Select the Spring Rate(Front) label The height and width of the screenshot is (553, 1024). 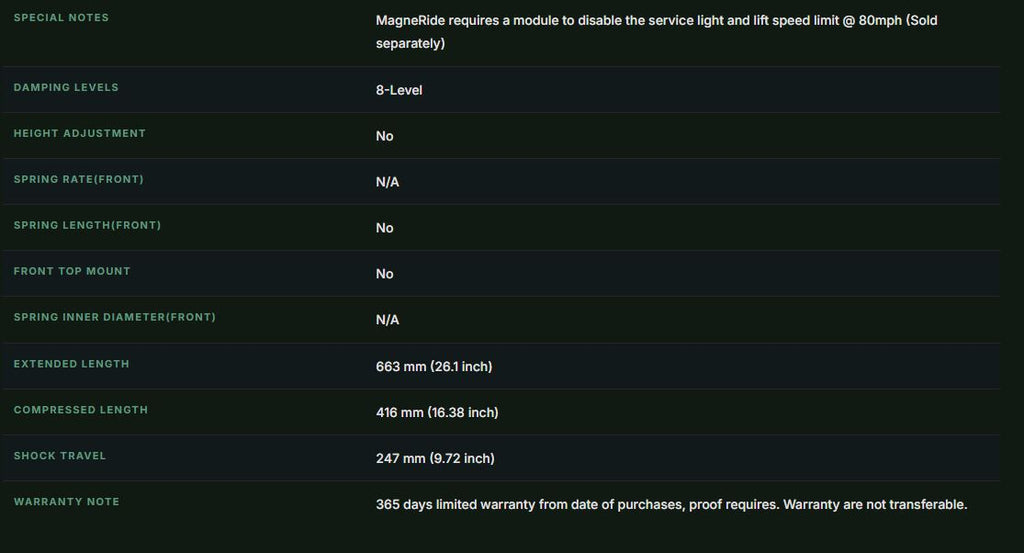tap(78, 179)
